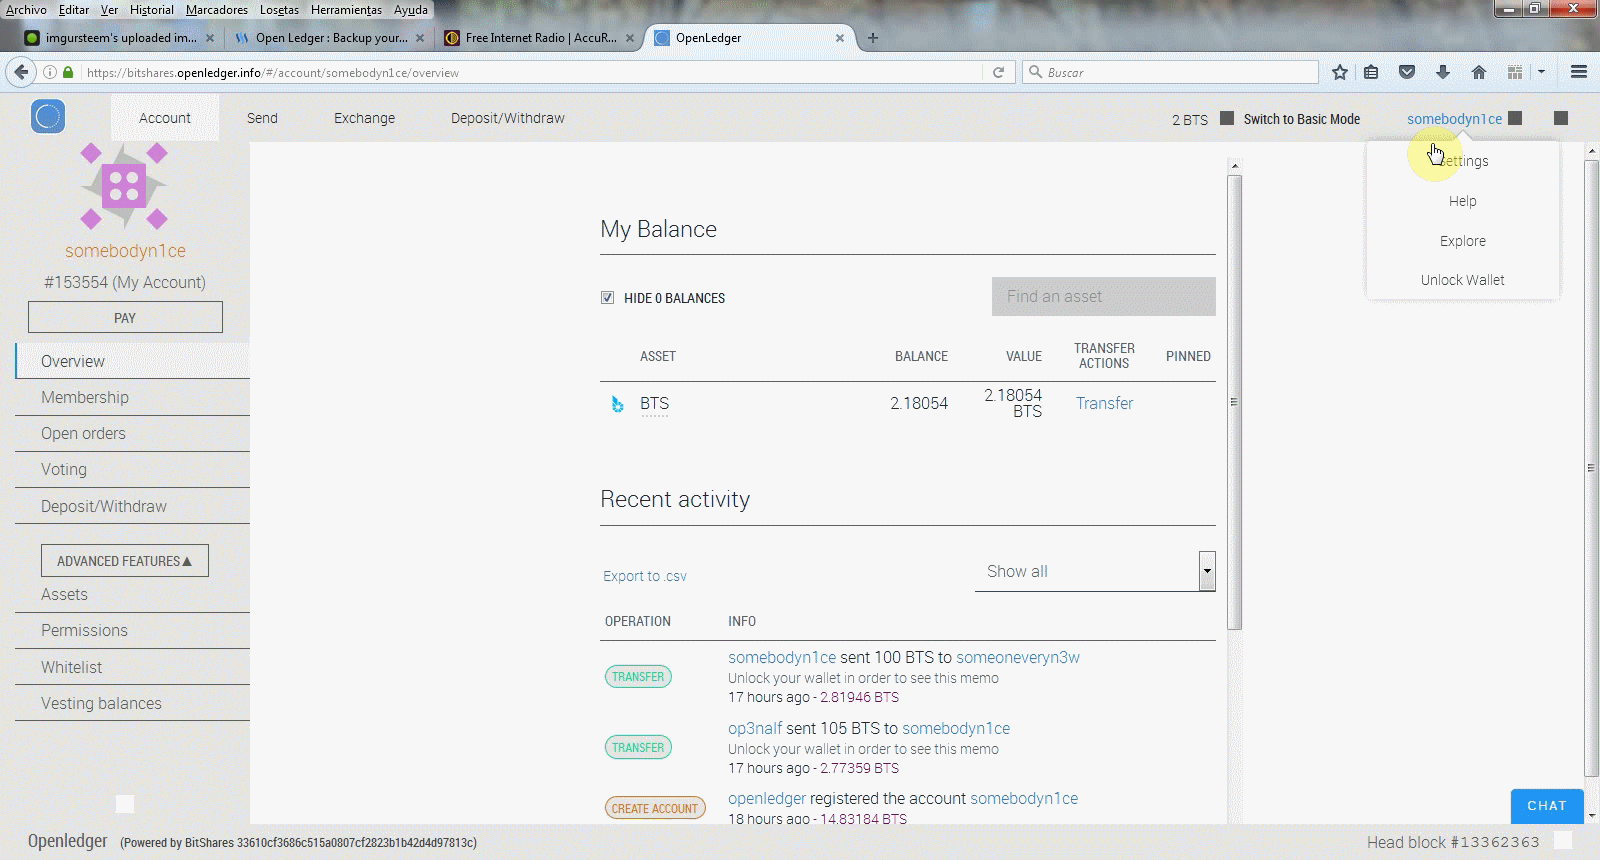The width and height of the screenshot is (1600, 860).
Task: Click the Find an asset search field
Action: 1103,296
